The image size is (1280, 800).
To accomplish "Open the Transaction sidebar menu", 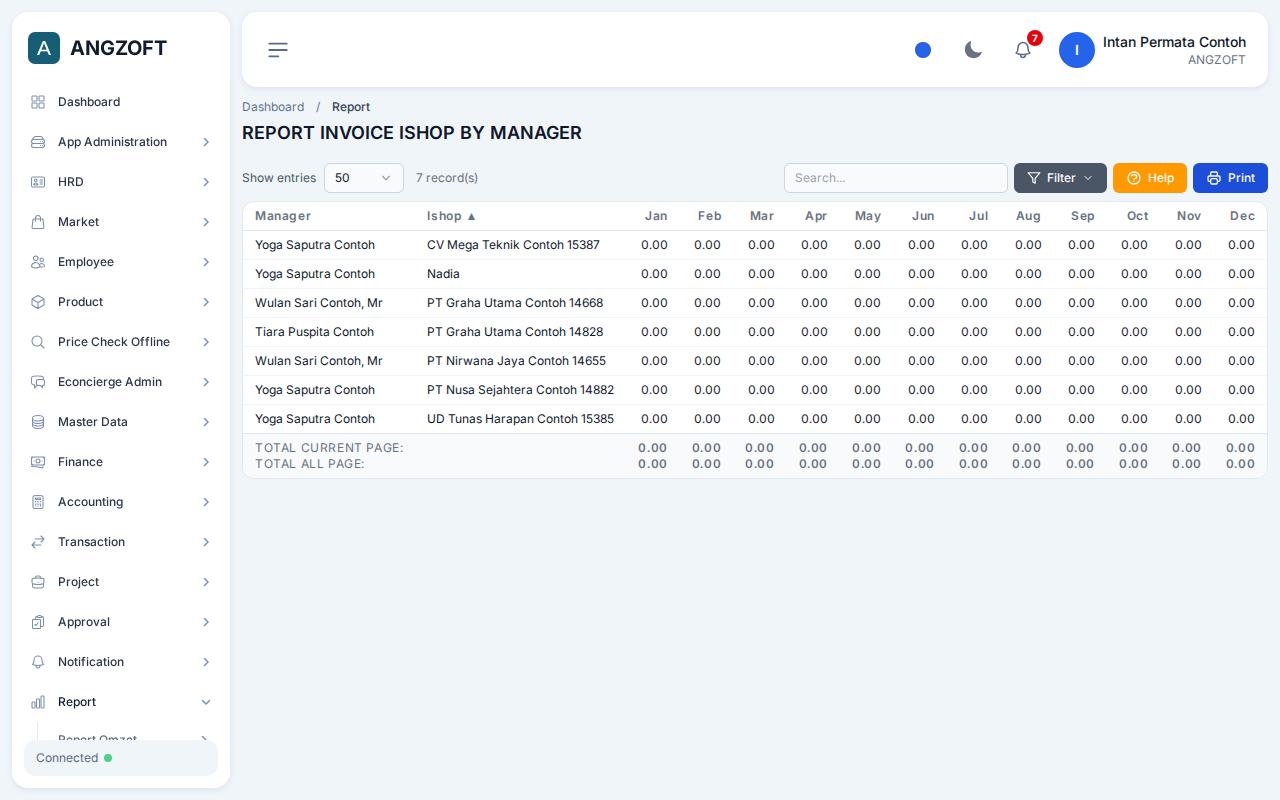I will (x=121, y=542).
